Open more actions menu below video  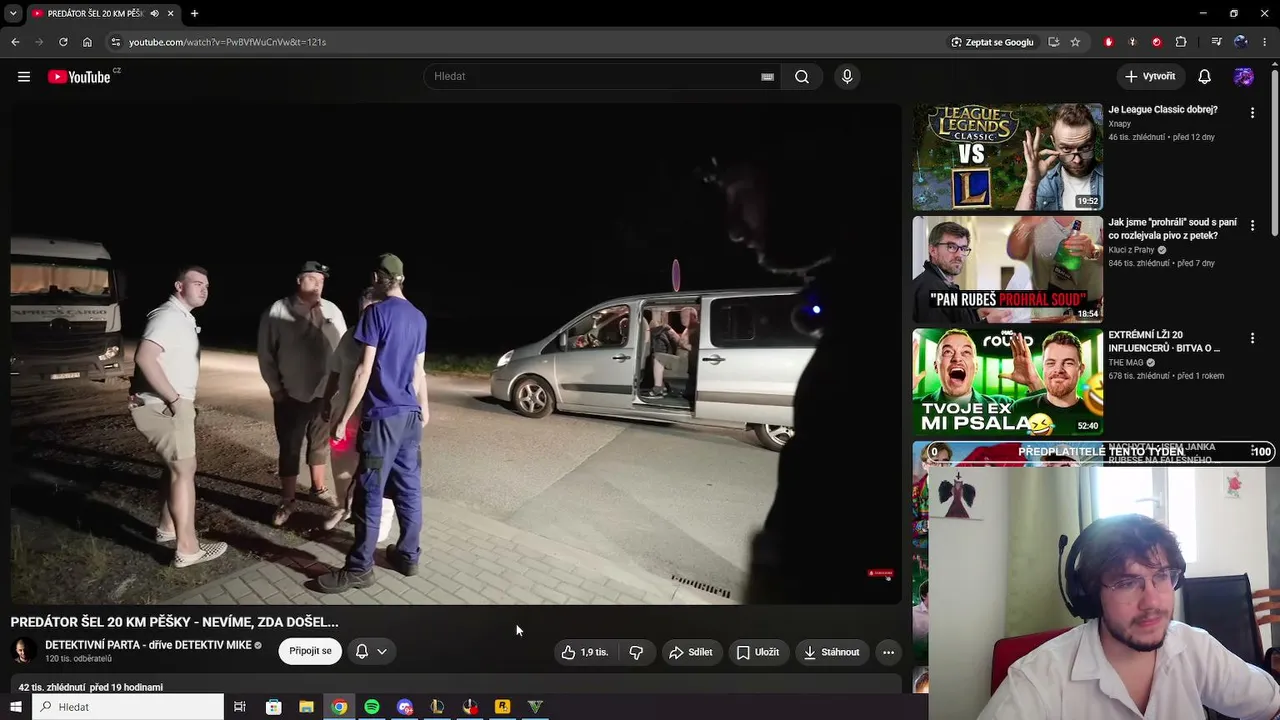click(x=888, y=652)
